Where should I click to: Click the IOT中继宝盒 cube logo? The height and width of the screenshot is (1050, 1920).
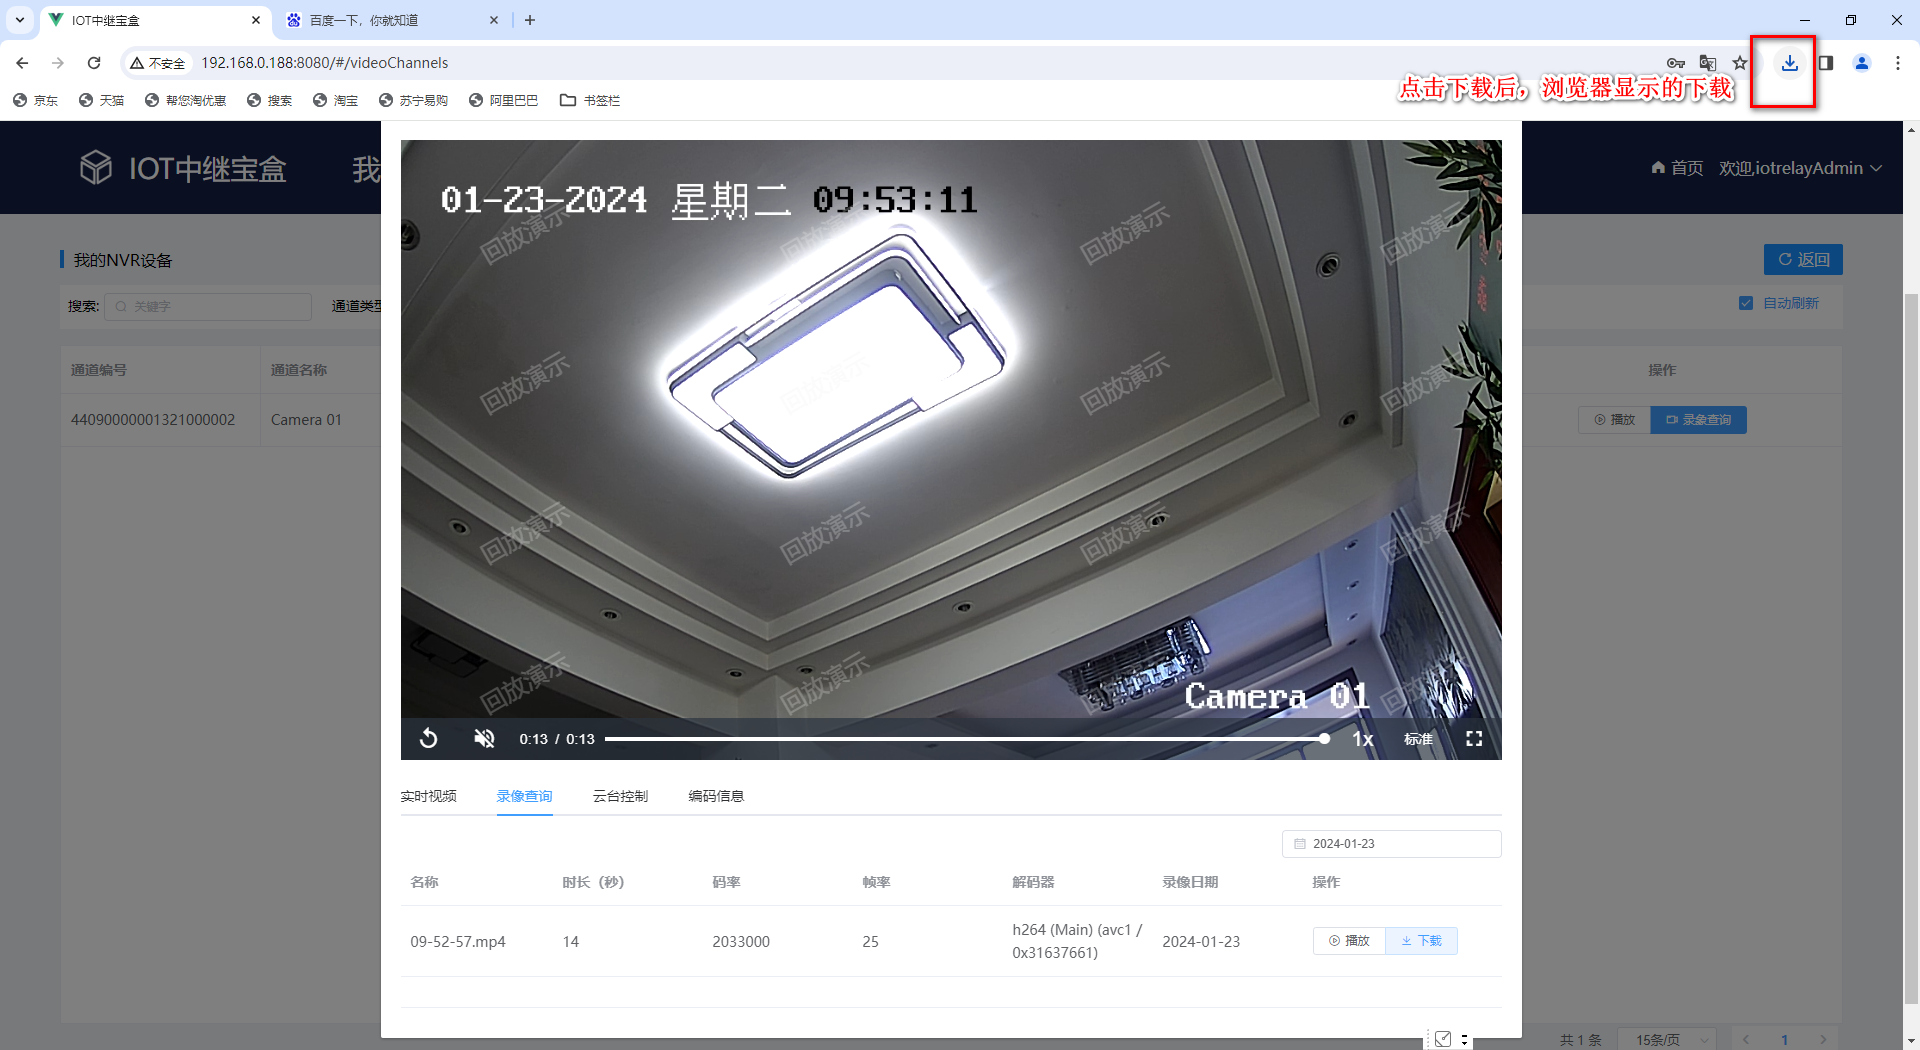[95, 167]
